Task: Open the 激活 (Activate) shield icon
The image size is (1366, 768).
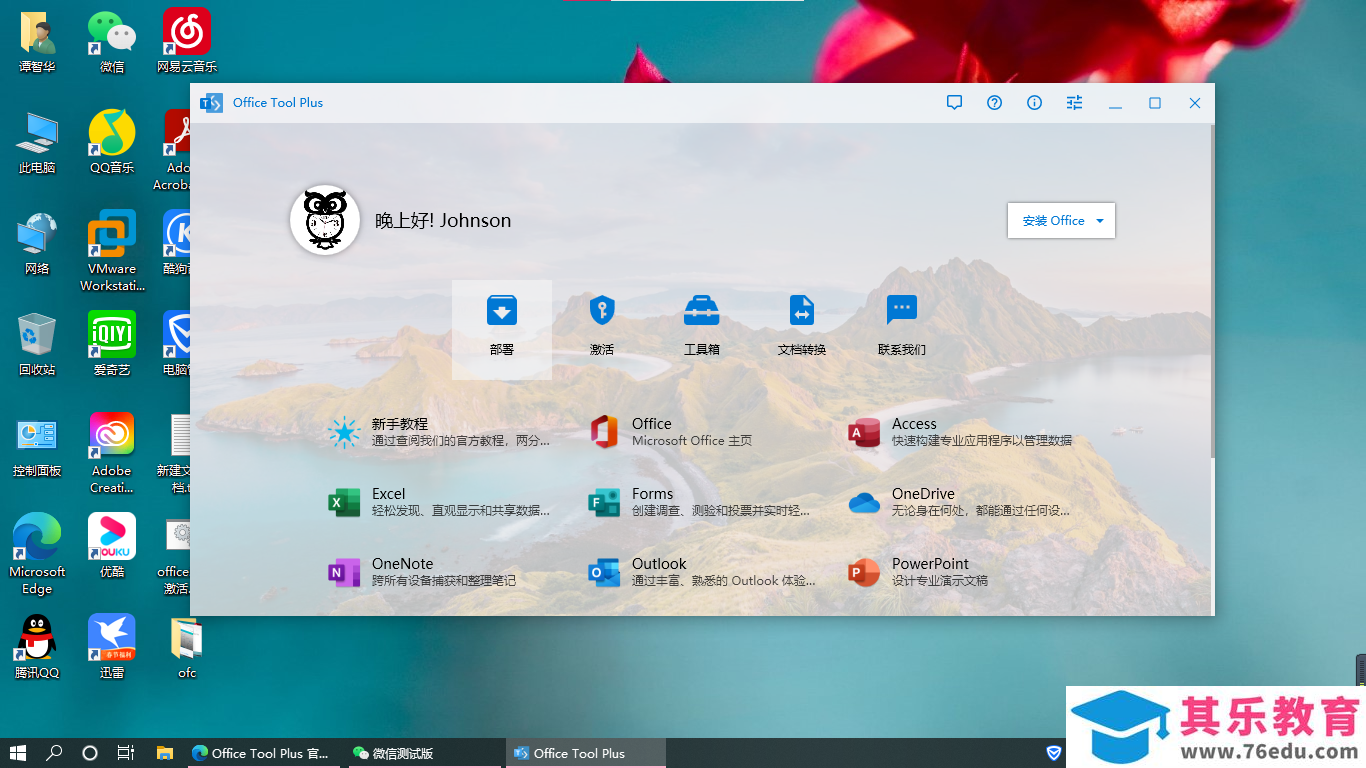Action: (602, 311)
